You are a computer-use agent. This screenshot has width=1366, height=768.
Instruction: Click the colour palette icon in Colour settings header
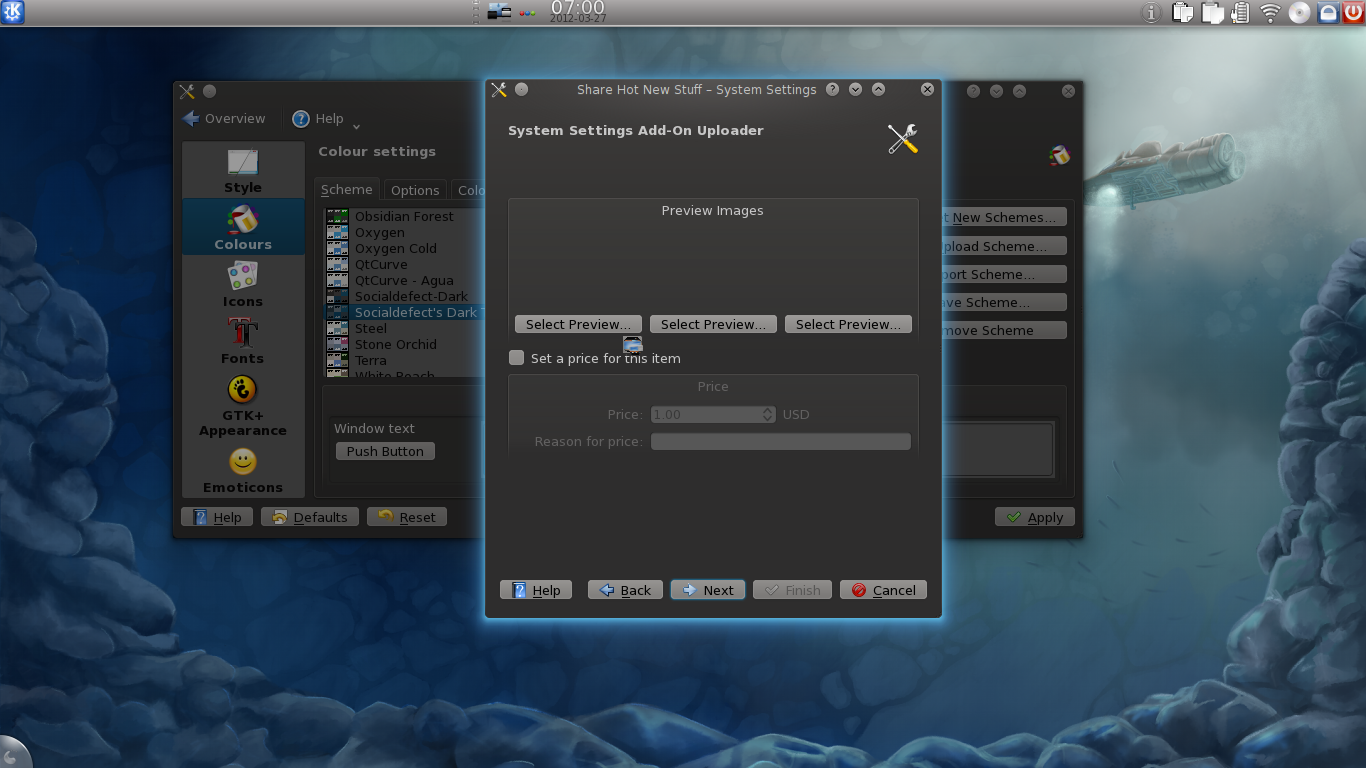(x=1060, y=155)
